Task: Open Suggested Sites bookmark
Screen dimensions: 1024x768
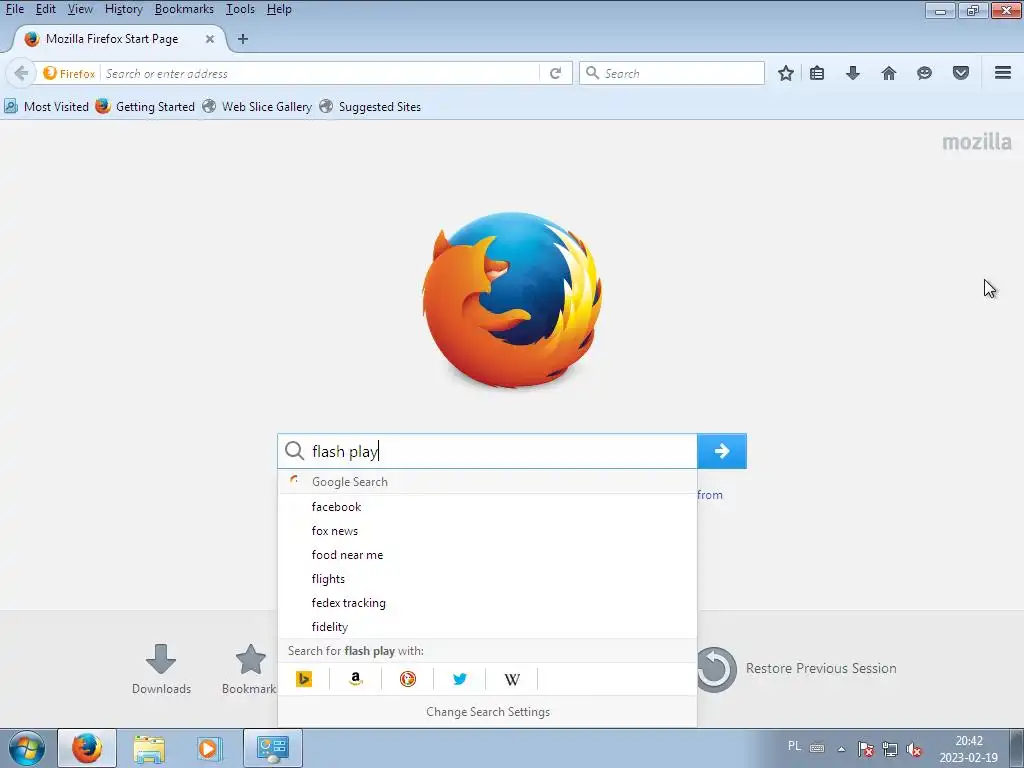Action: pyautogui.click(x=370, y=106)
